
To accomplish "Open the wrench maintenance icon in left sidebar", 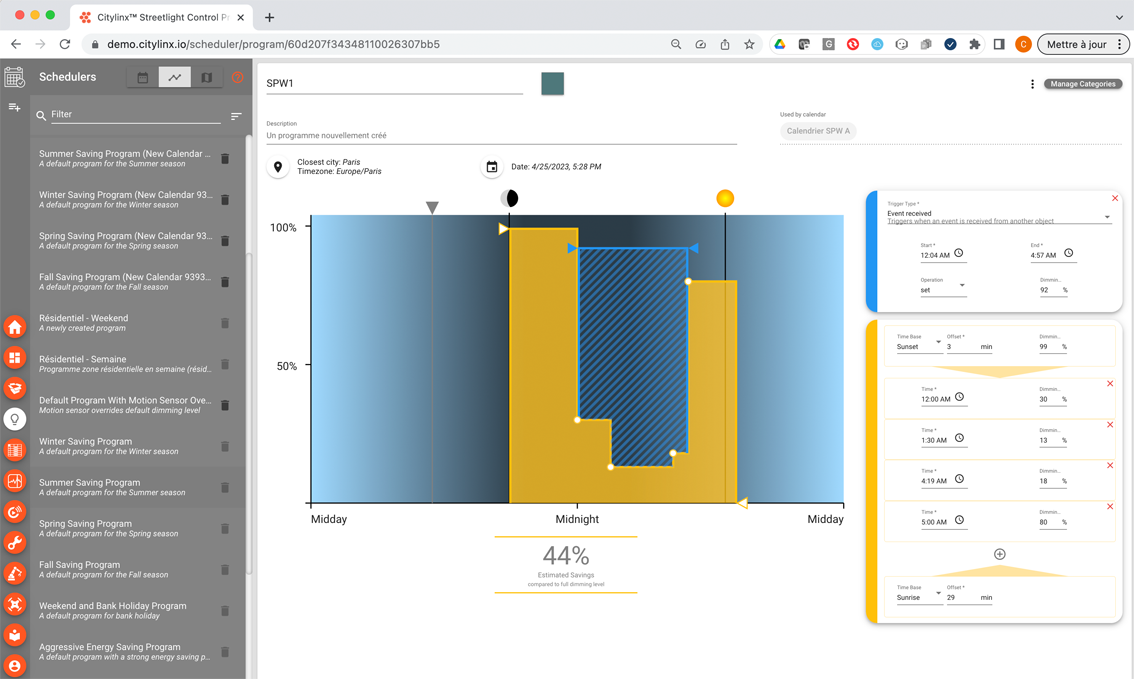I will click(x=14, y=542).
